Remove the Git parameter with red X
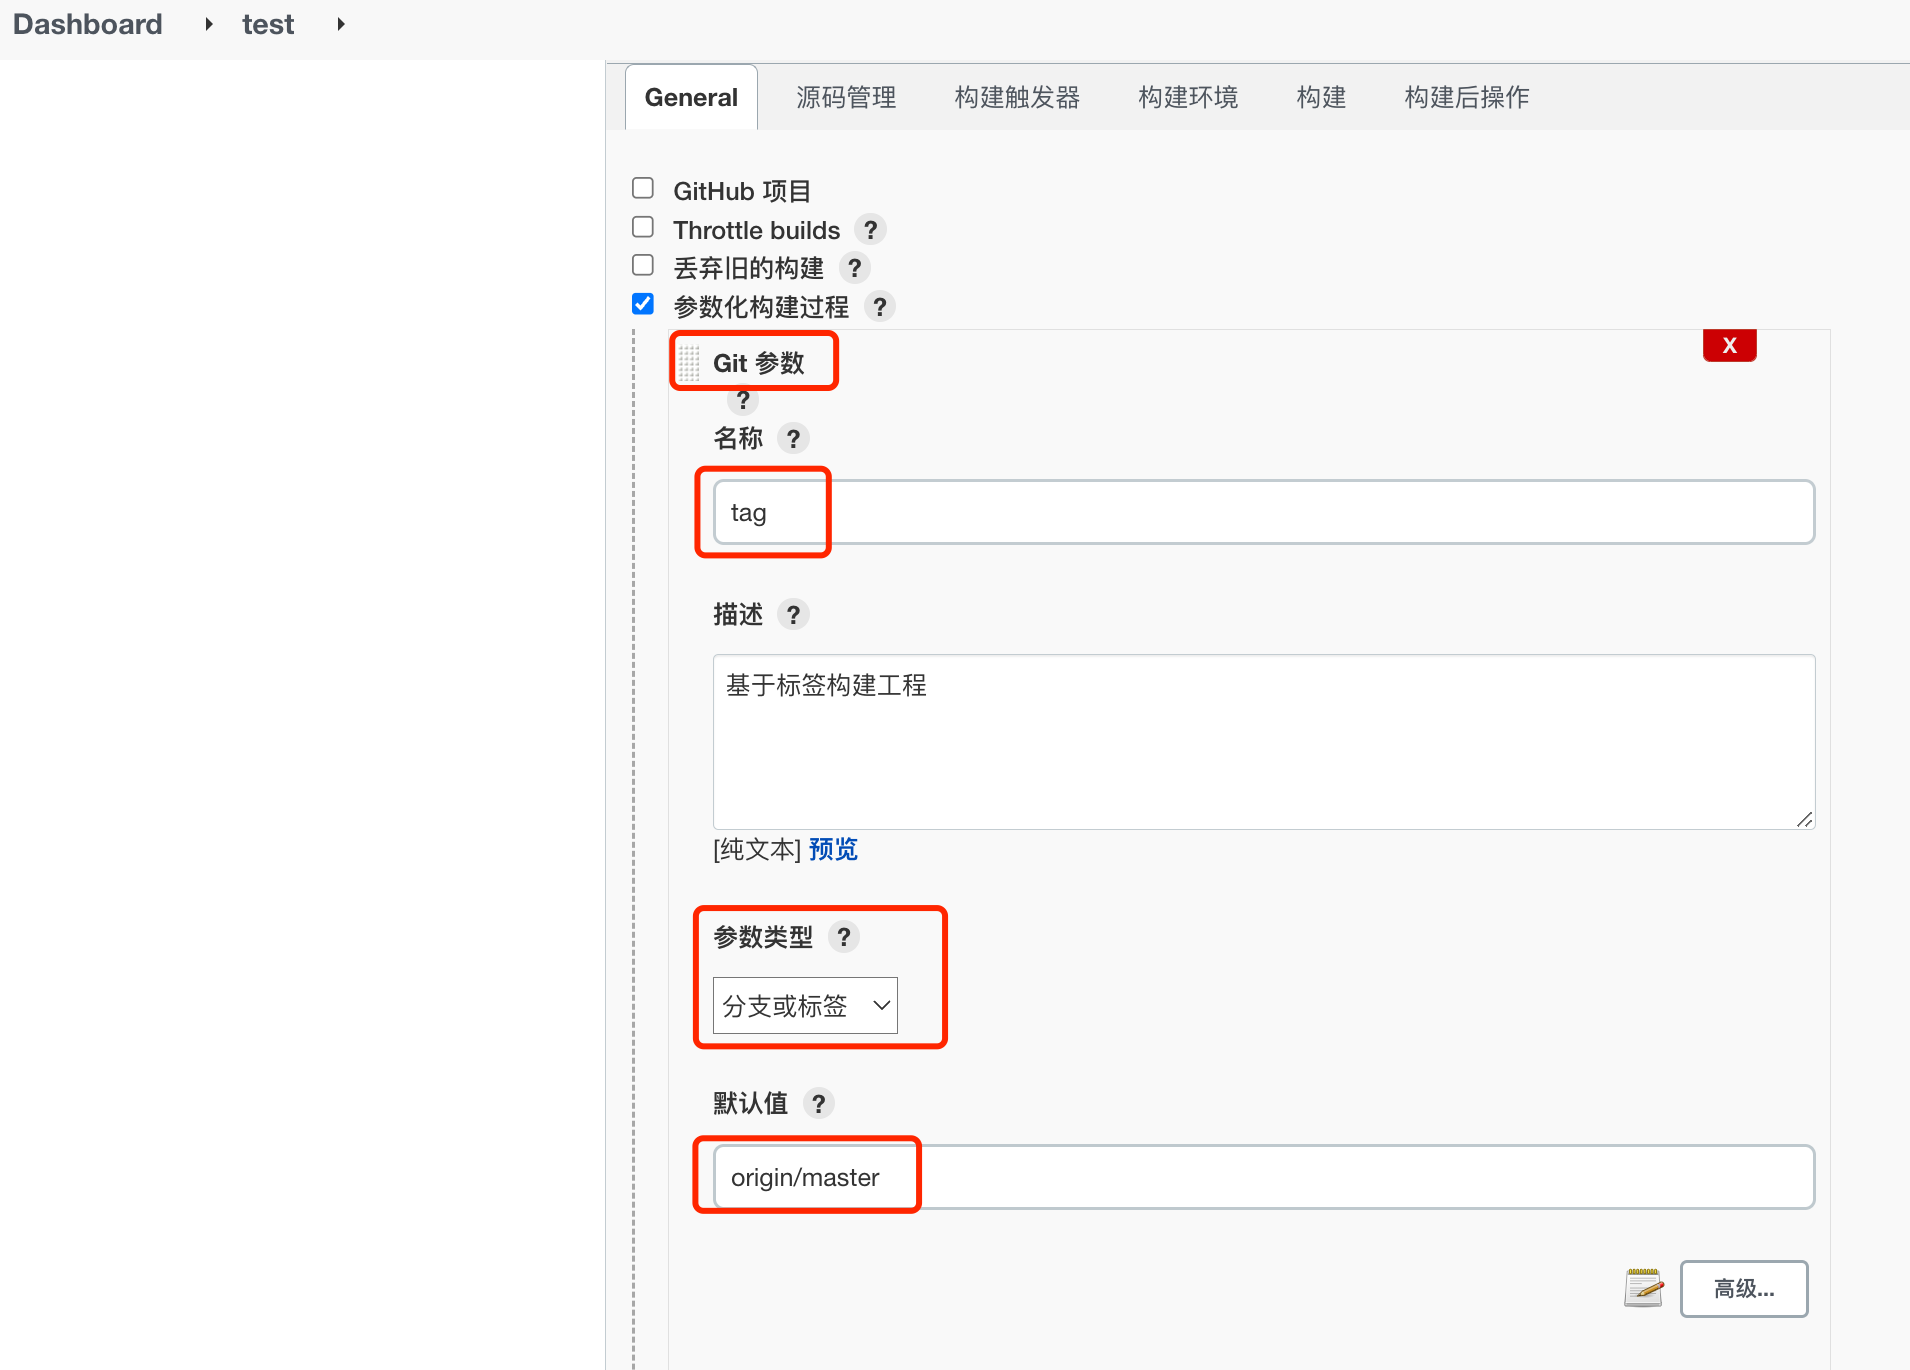The image size is (1910, 1370). tap(1730, 345)
